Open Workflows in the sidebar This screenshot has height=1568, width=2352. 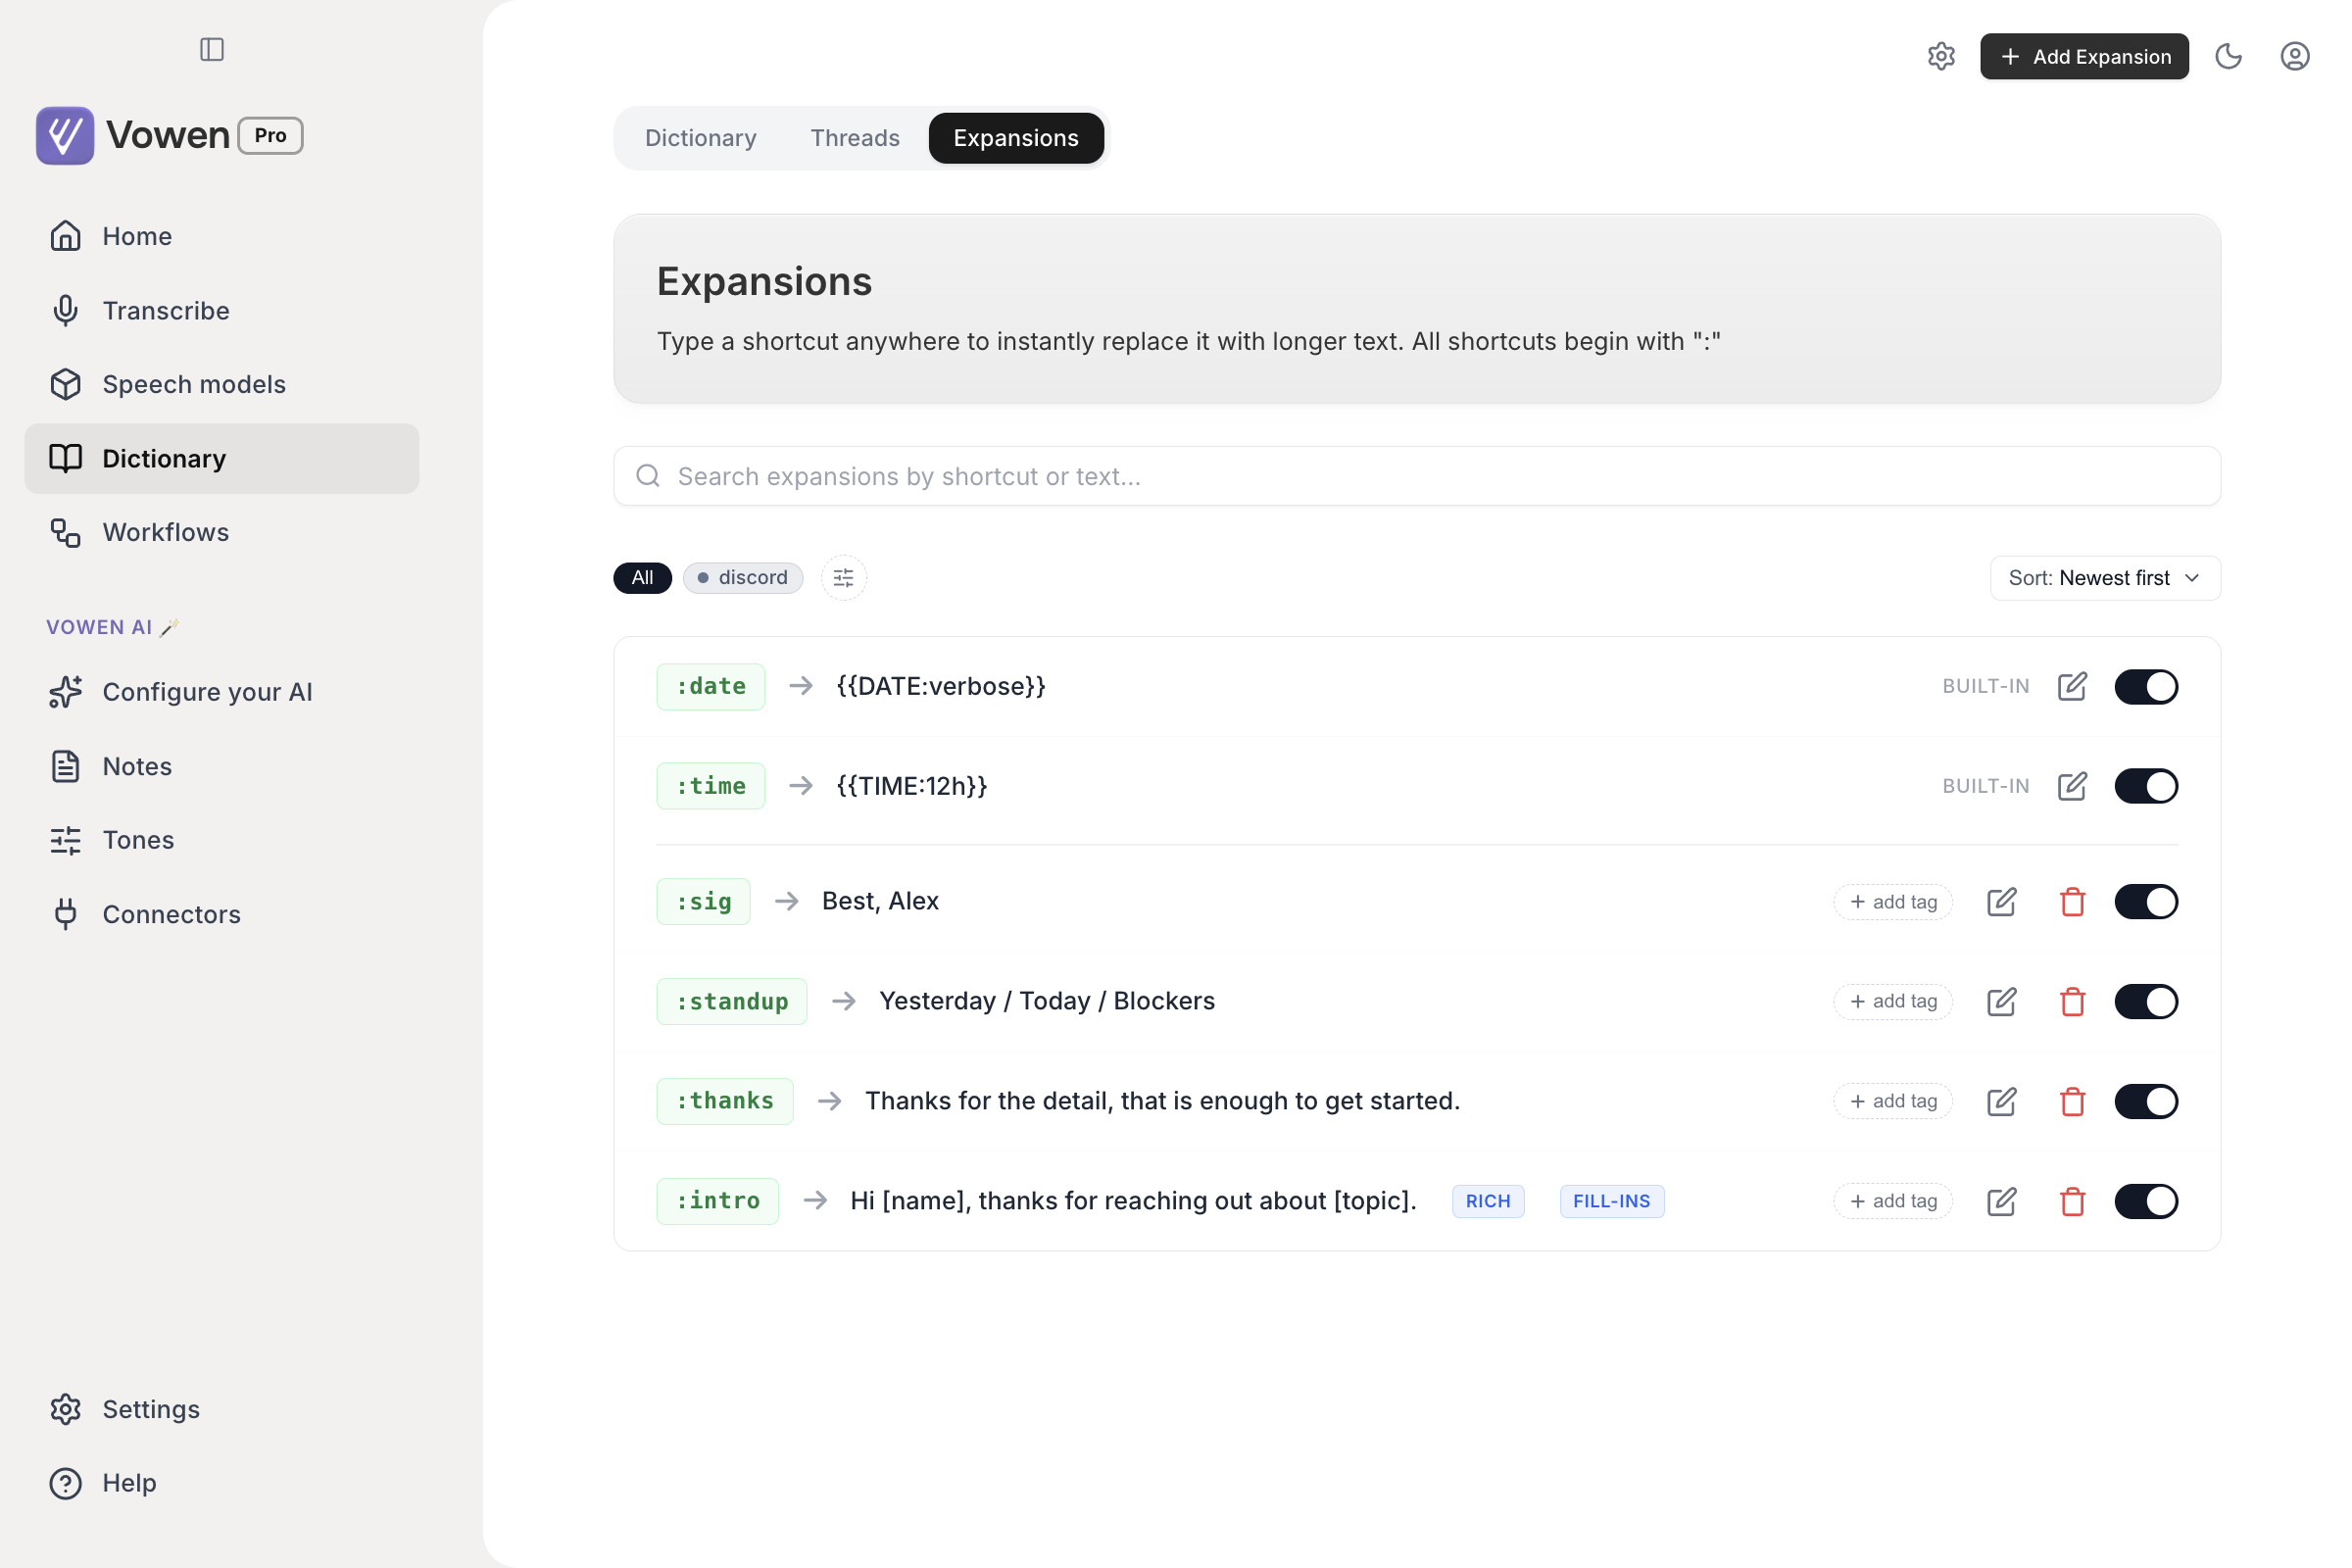click(x=222, y=532)
